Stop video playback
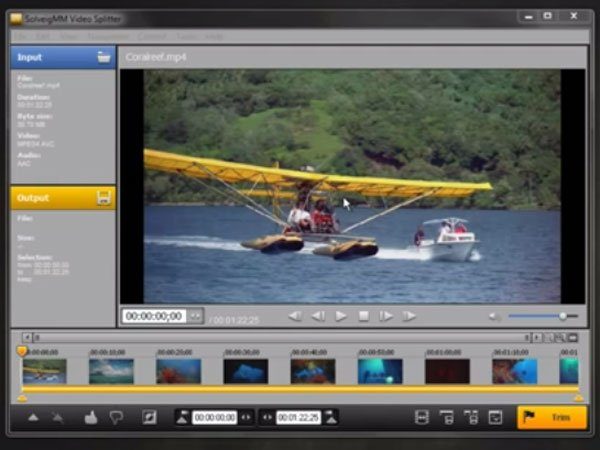600x450 pixels. [x=364, y=316]
